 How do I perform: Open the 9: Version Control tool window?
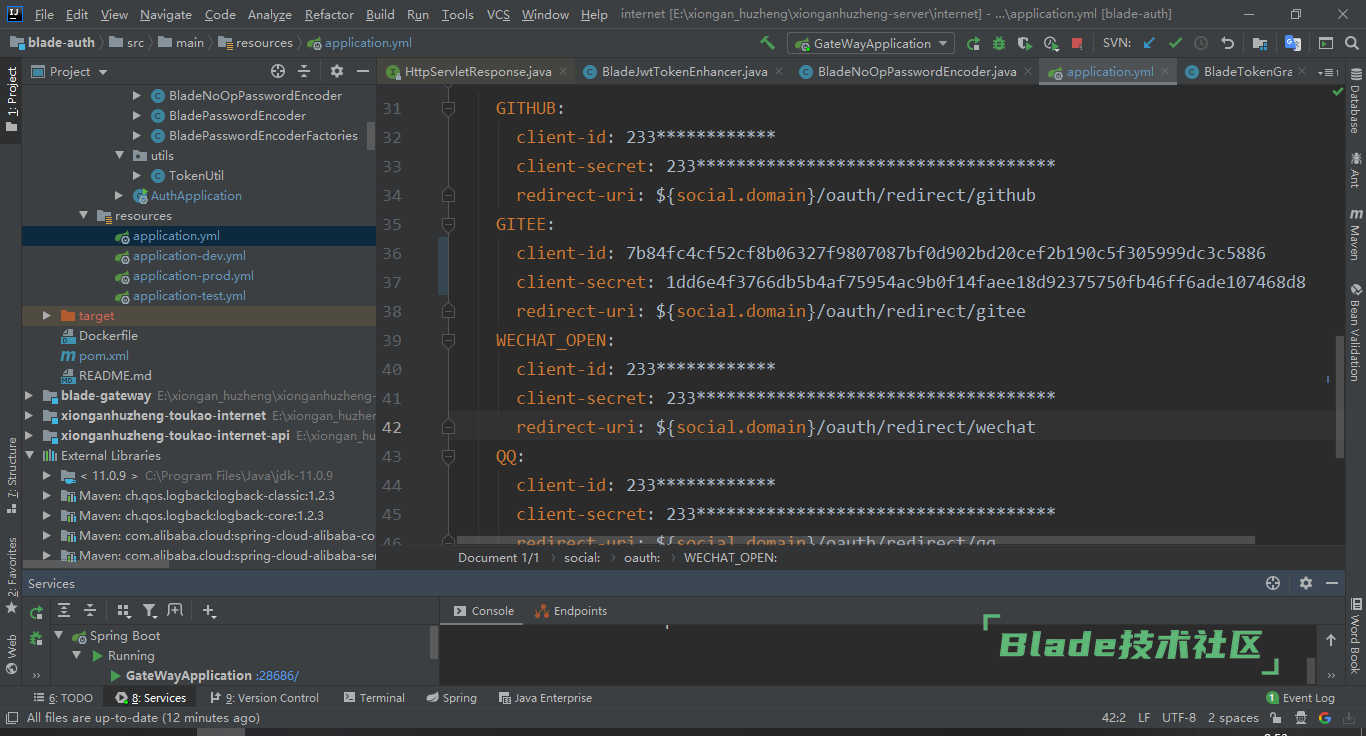coord(264,698)
